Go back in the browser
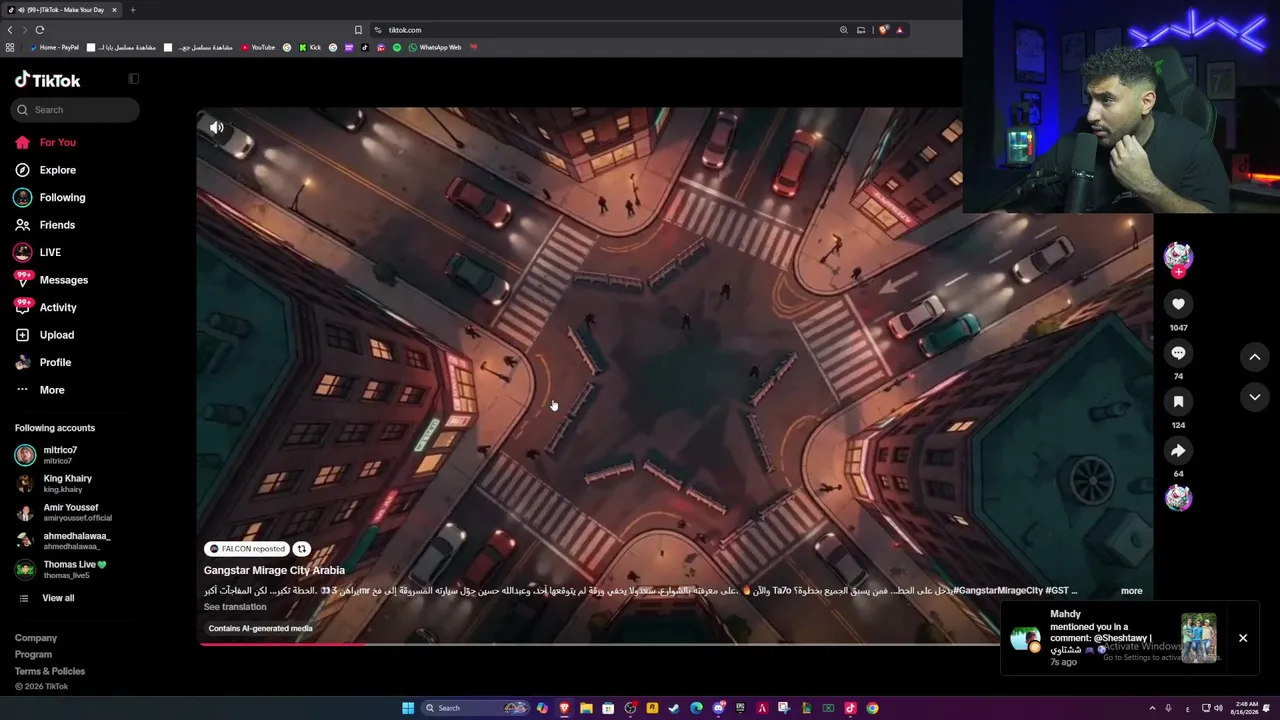This screenshot has height=720, width=1280. click(x=10, y=30)
